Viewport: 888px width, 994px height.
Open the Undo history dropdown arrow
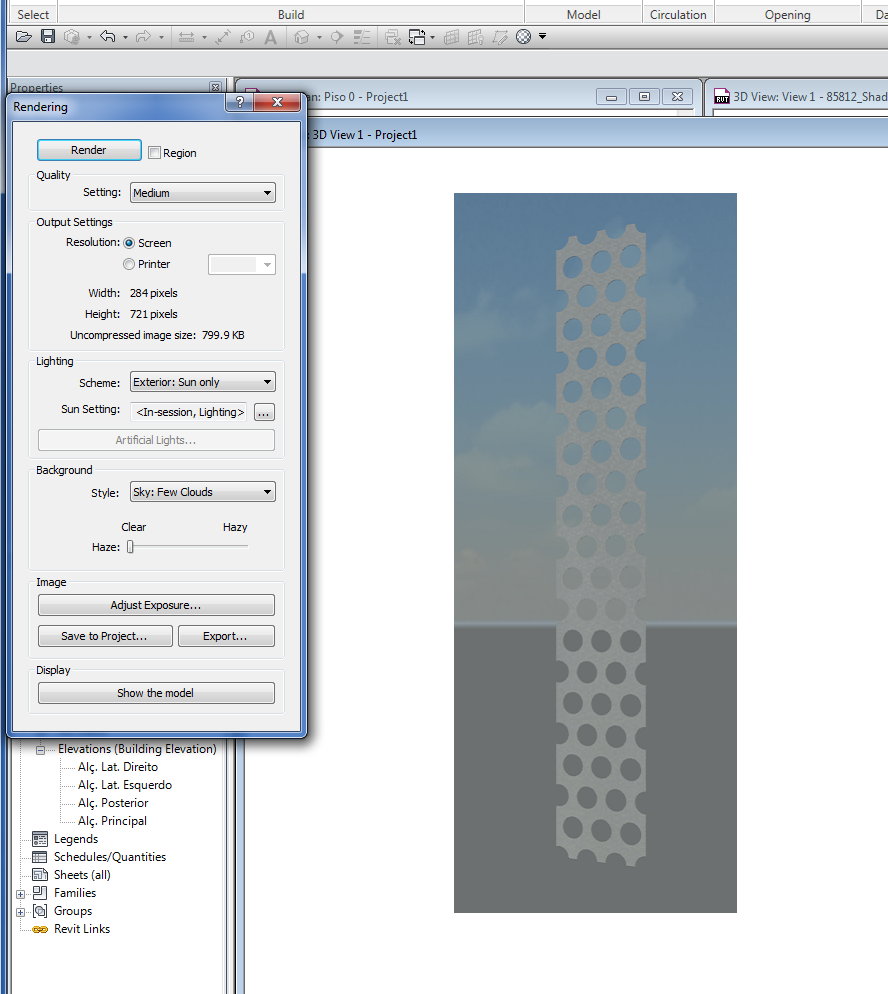pos(125,37)
